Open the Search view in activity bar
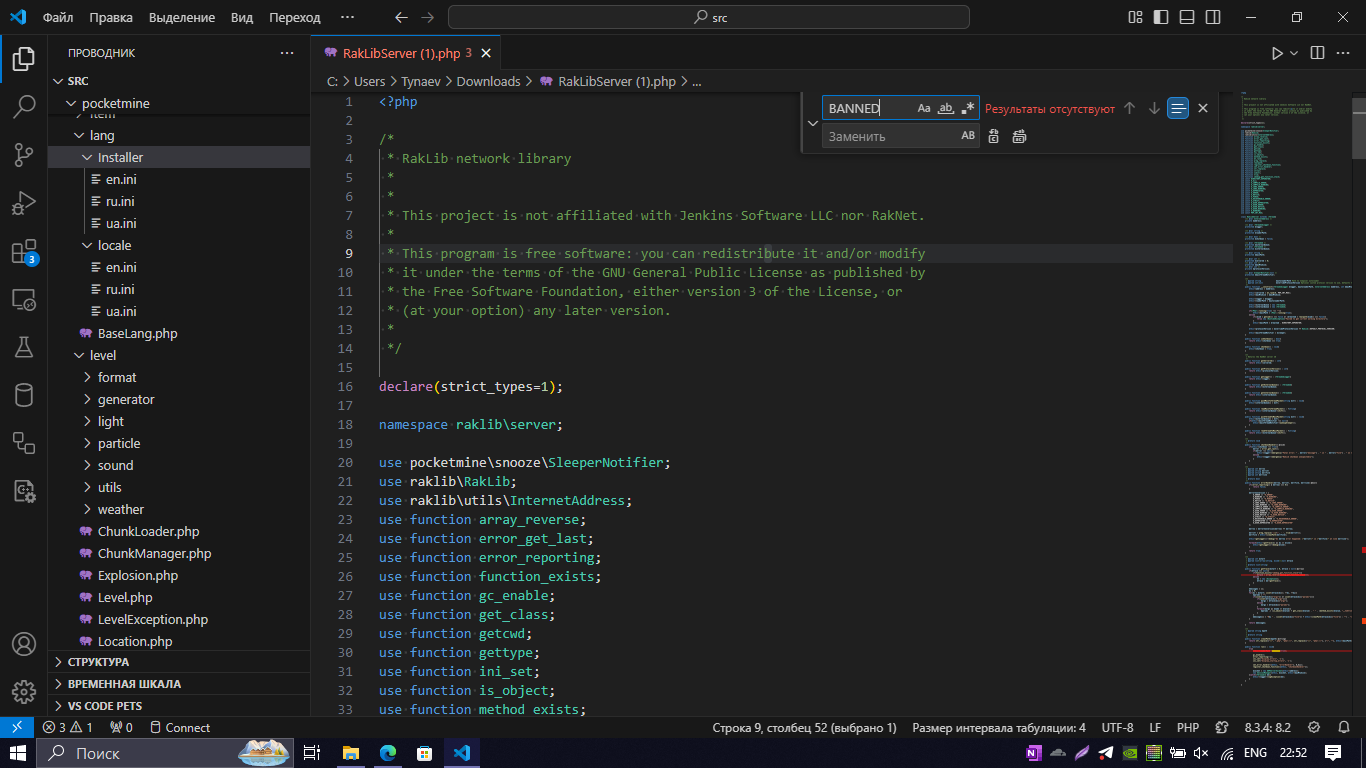Screen dimensions: 1366x768 [24, 107]
